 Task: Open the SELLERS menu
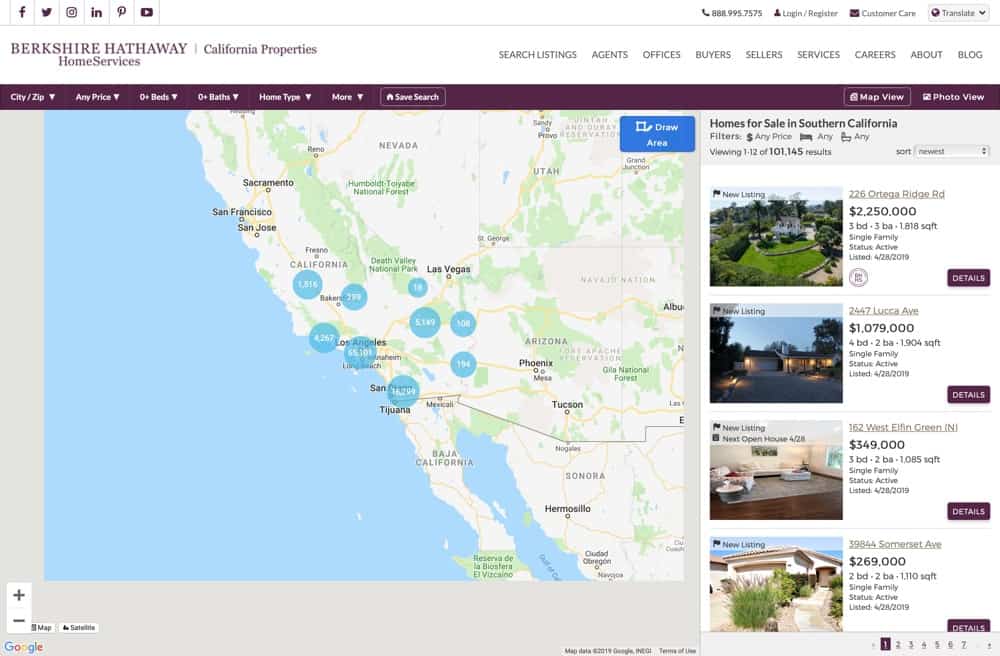(x=763, y=55)
